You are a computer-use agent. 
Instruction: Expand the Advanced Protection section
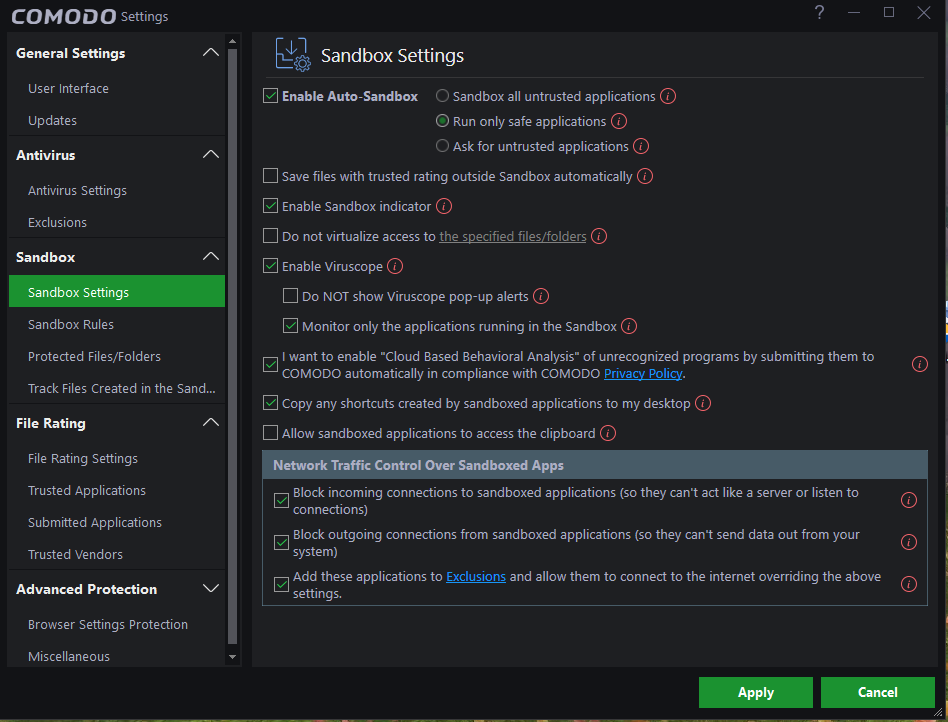coord(210,589)
